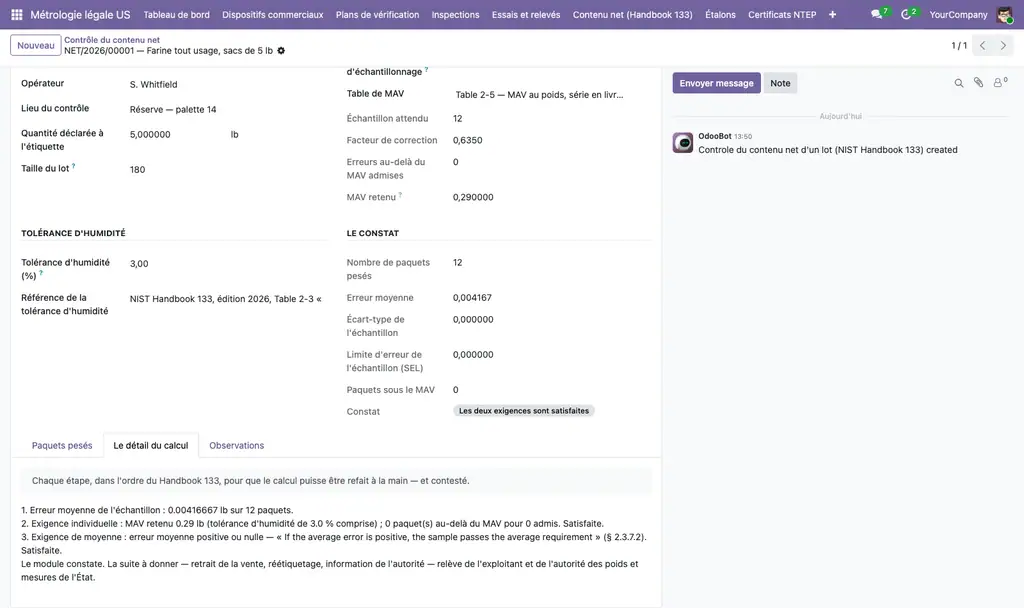Click Erreurs au-delà du MAV admises value
This screenshot has height=608, width=1024.
tap(456, 162)
